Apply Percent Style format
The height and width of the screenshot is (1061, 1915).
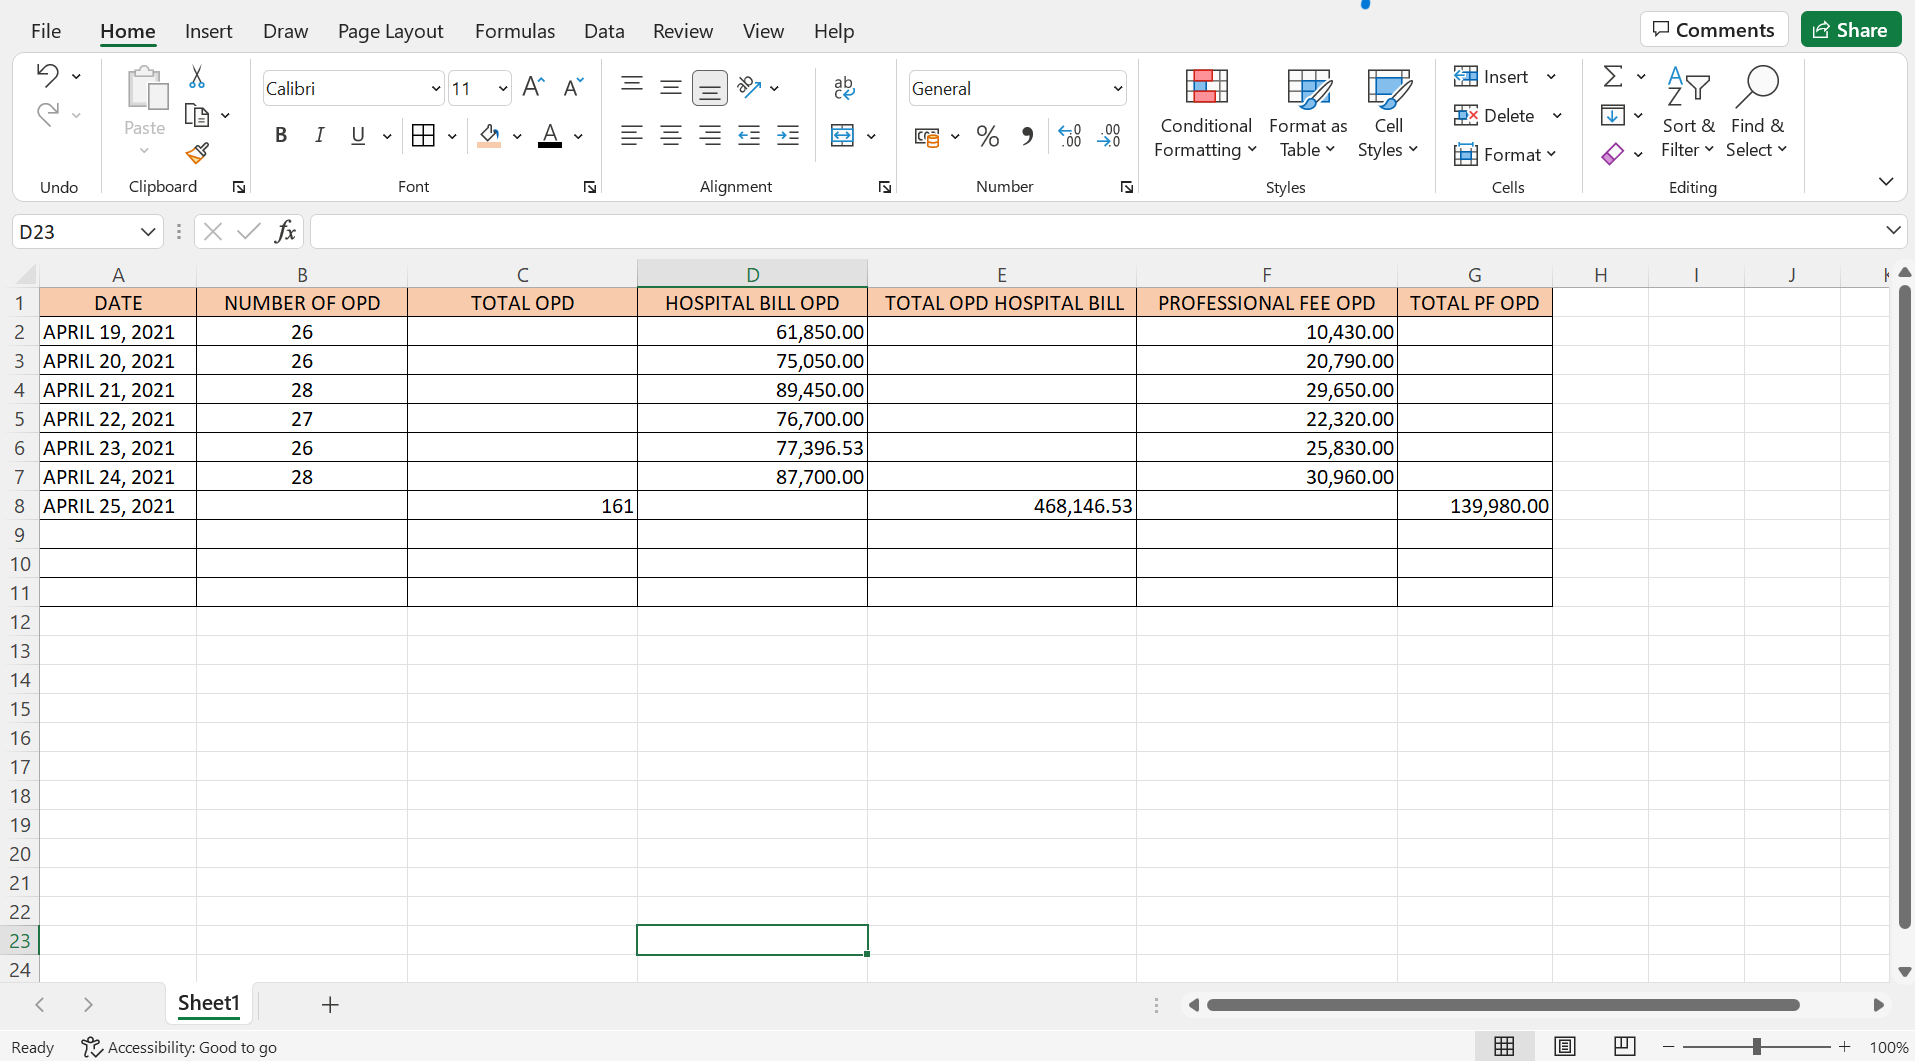(988, 136)
